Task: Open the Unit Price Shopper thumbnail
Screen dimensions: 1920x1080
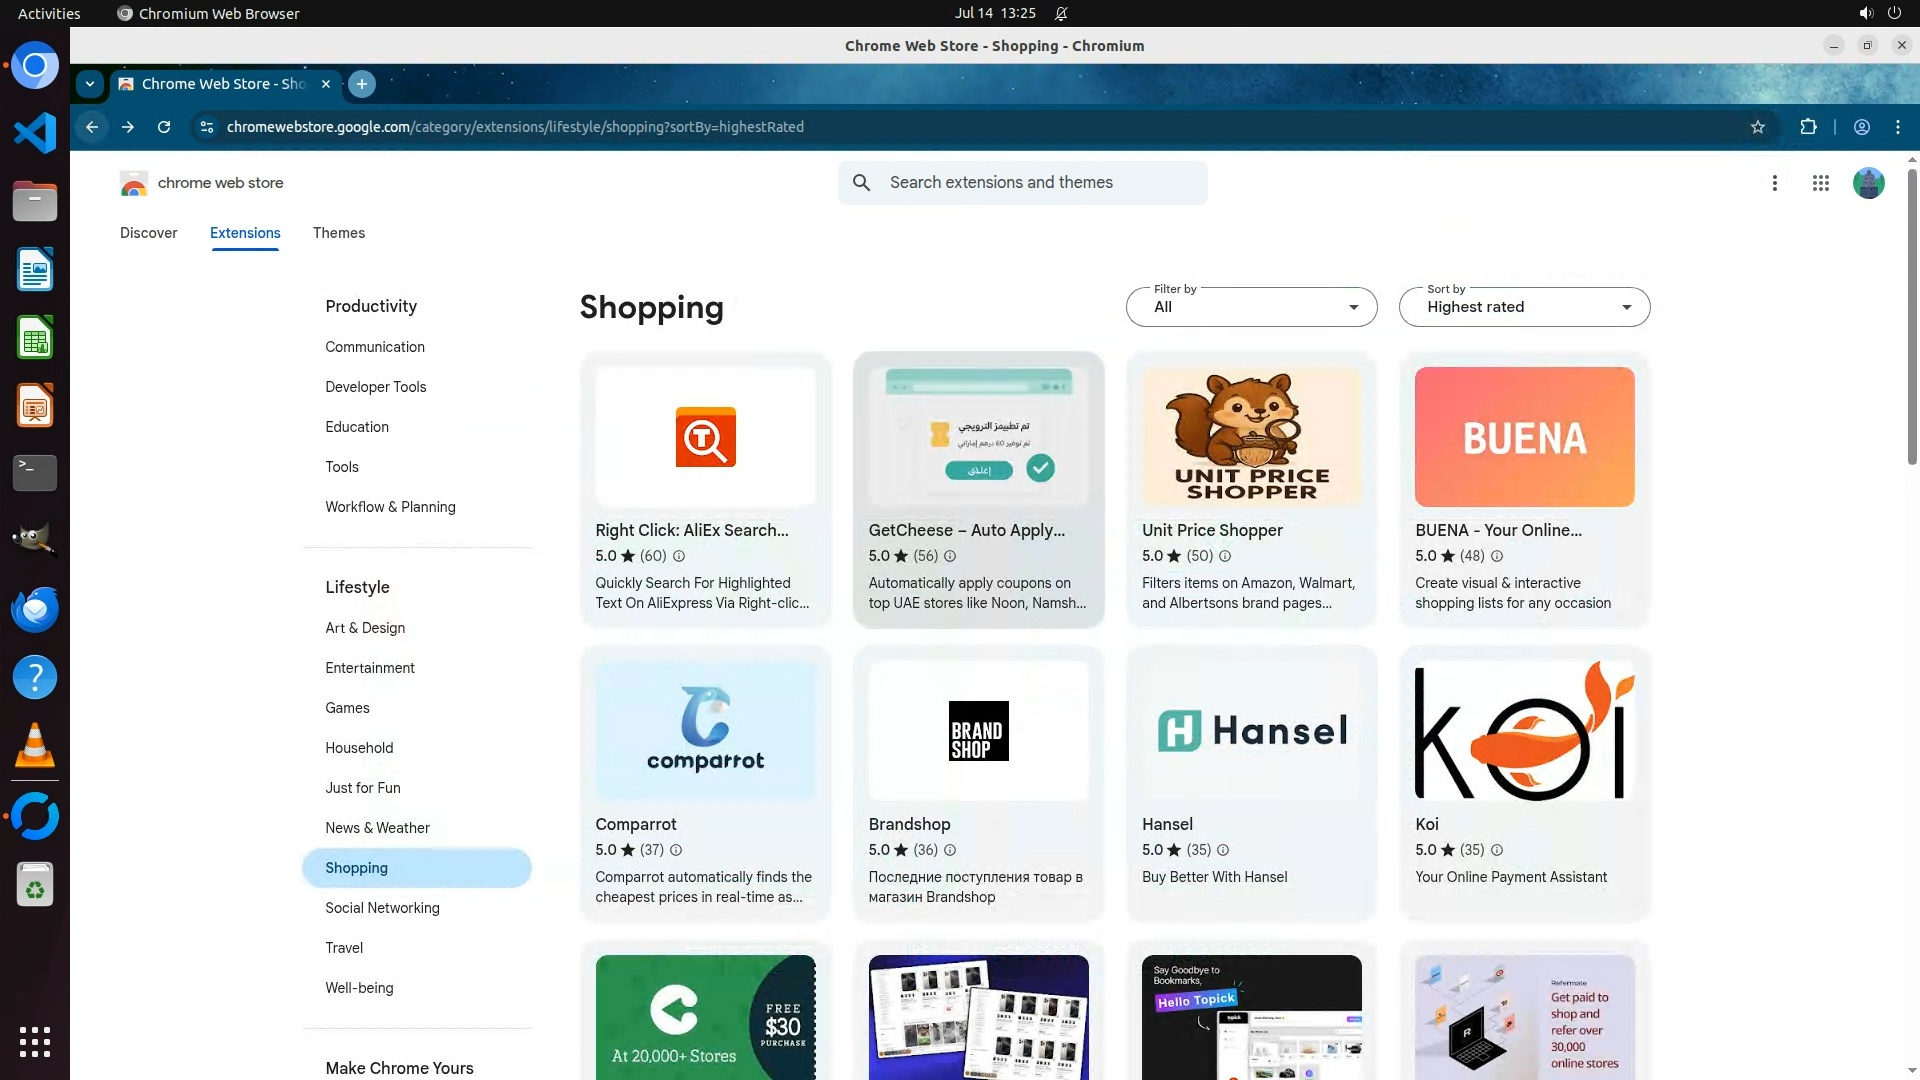Action: point(1251,437)
